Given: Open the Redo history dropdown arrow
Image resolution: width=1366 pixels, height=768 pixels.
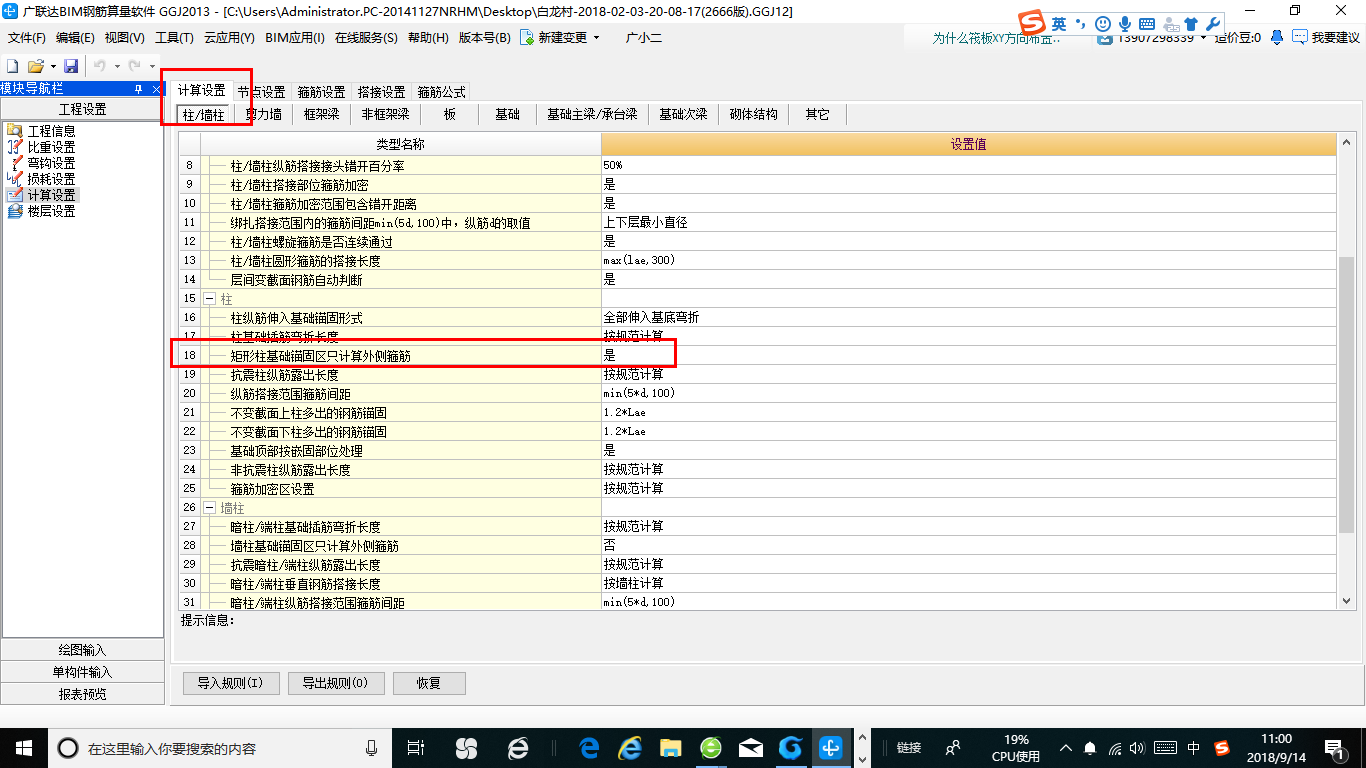Looking at the screenshot, I should click(x=151, y=67).
